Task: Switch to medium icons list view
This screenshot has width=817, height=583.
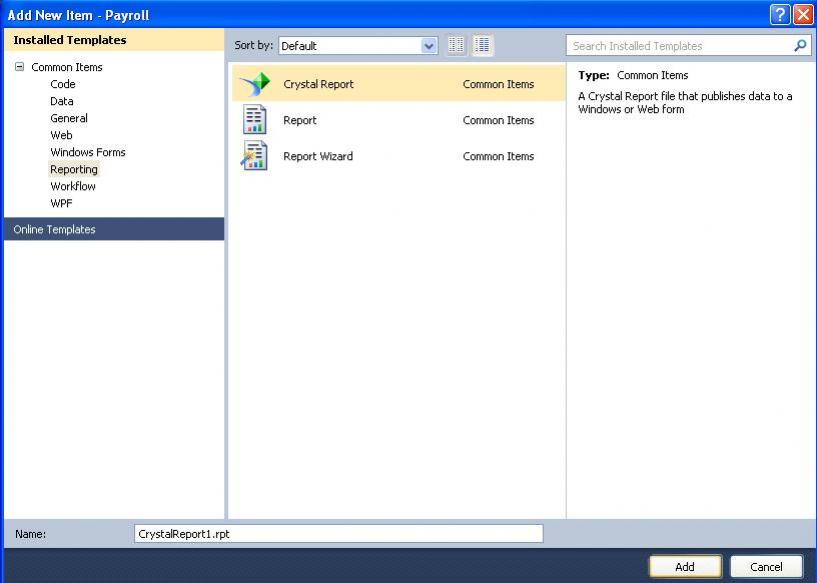Action: pos(482,45)
